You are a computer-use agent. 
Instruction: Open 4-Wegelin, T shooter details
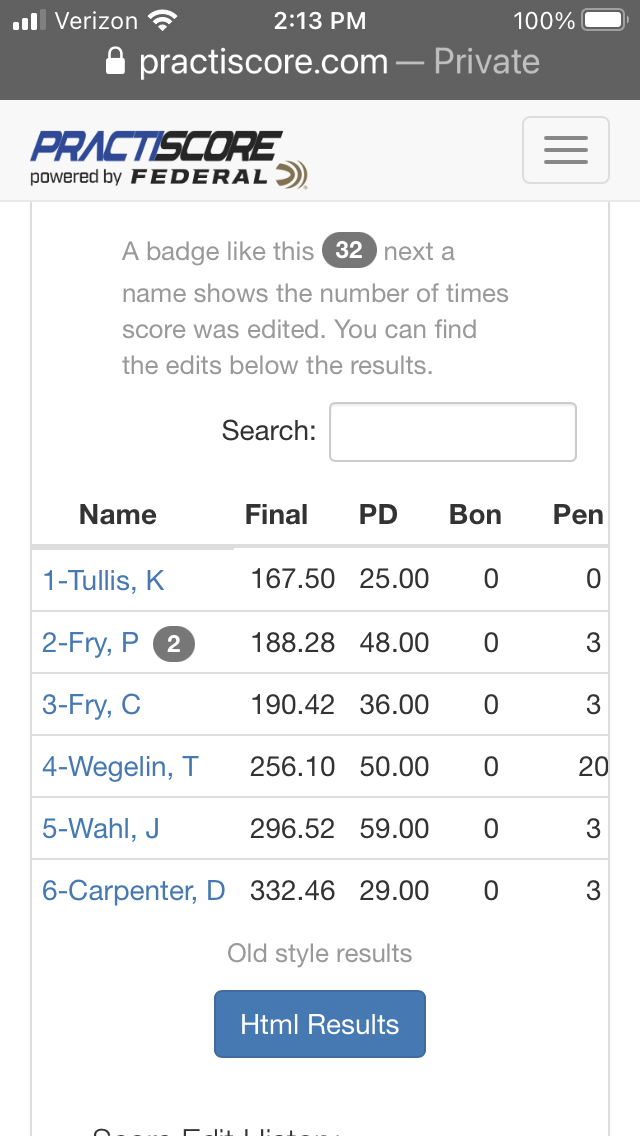(120, 767)
